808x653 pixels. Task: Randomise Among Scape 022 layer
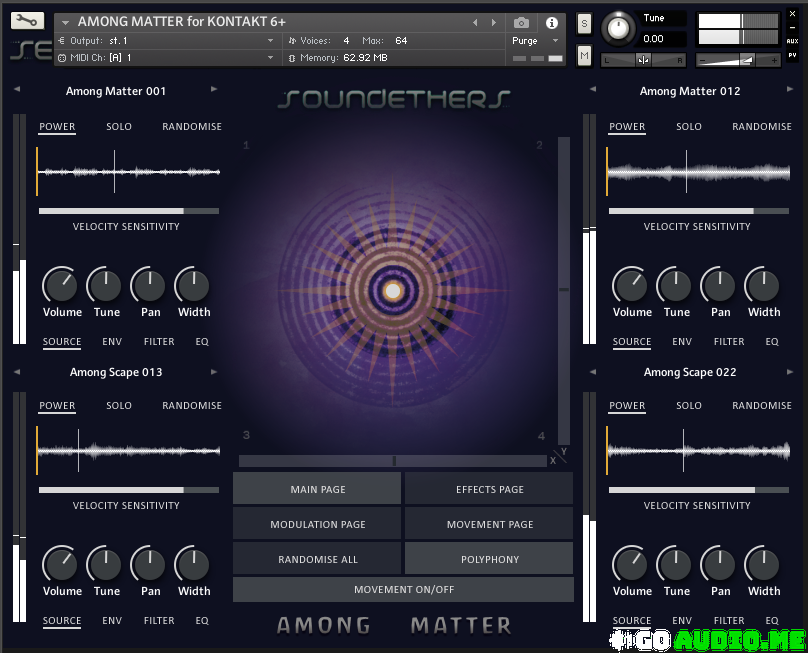click(762, 406)
